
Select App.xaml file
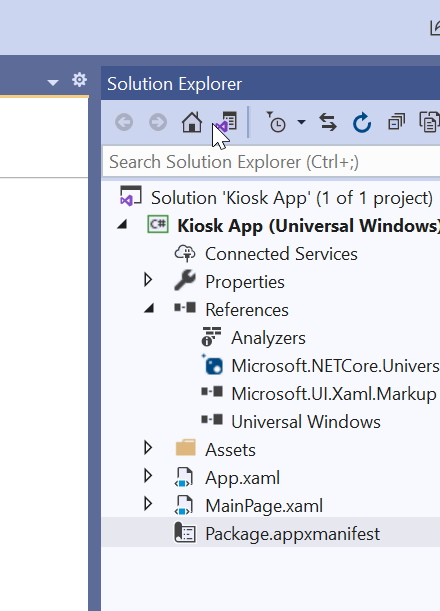pyautogui.click(x=242, y=478)
